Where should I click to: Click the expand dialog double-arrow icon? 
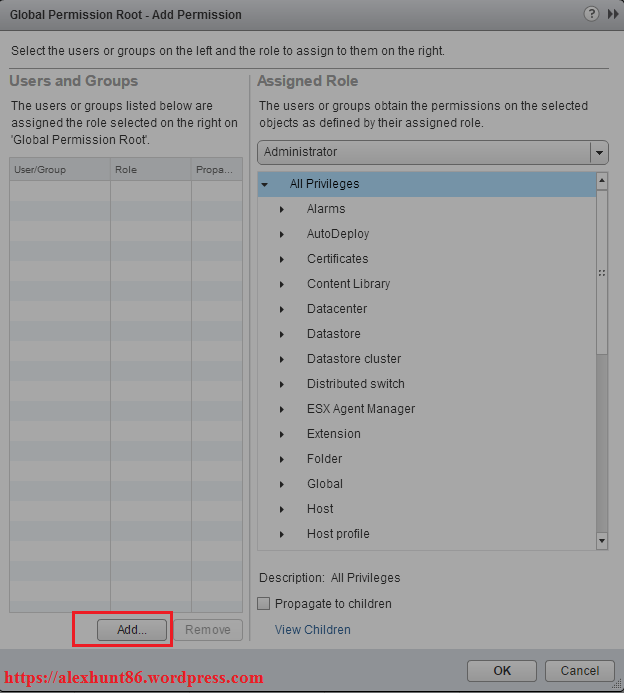coord(610,15)
